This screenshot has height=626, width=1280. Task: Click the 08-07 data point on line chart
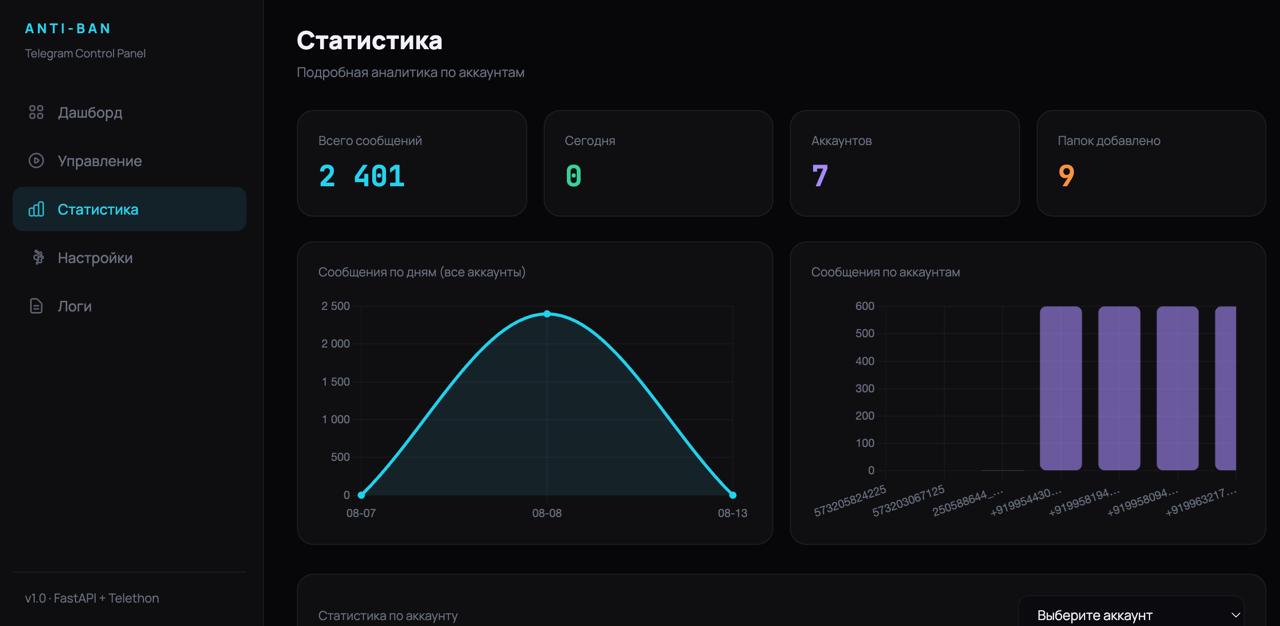coord(361,495)
